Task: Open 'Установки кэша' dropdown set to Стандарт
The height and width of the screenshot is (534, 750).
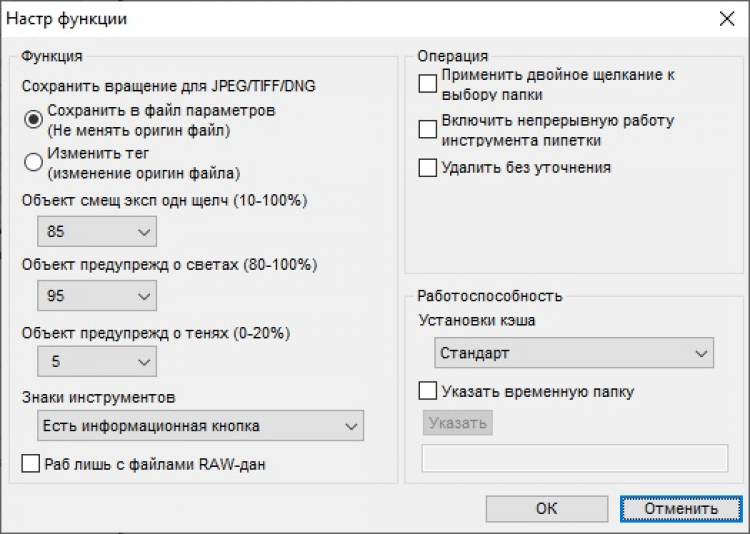Action: tap(574, 354)
